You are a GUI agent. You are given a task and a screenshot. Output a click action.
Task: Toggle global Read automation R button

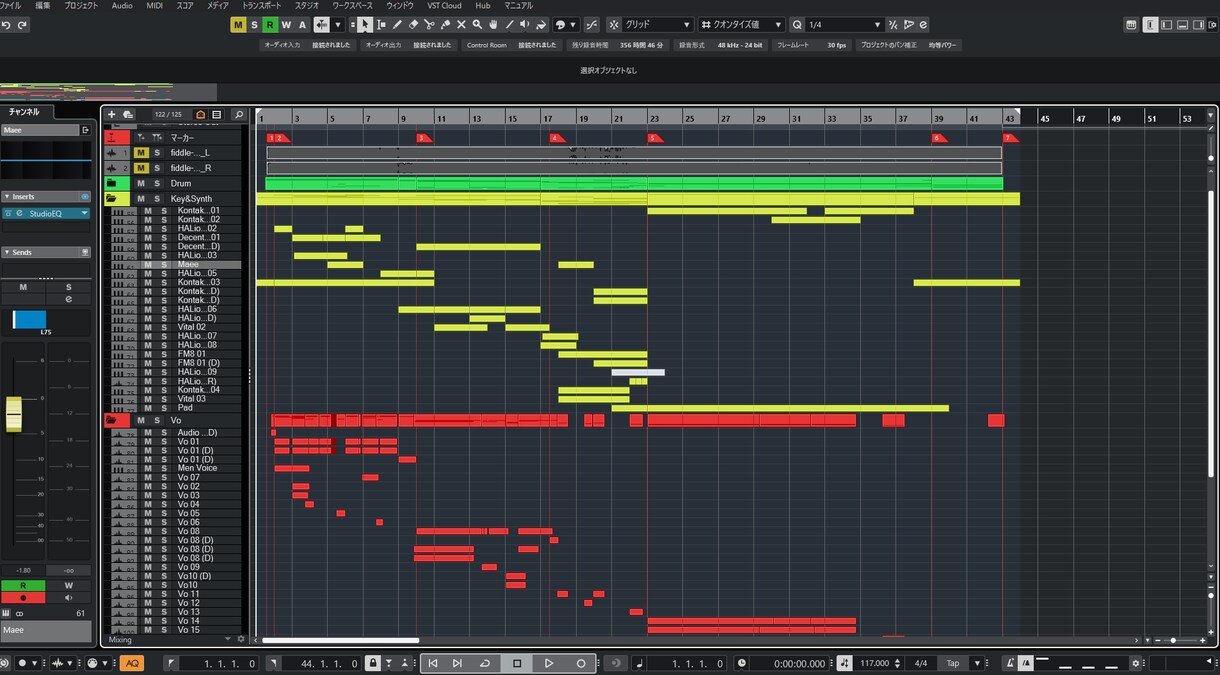(270, 24)
